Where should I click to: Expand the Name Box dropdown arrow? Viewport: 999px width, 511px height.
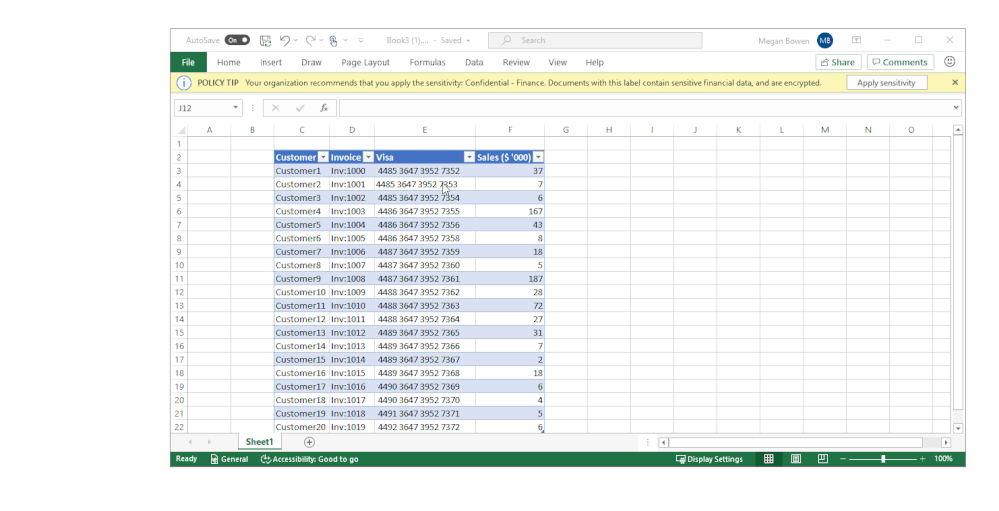pyautogui.click(x=236, y=108)
